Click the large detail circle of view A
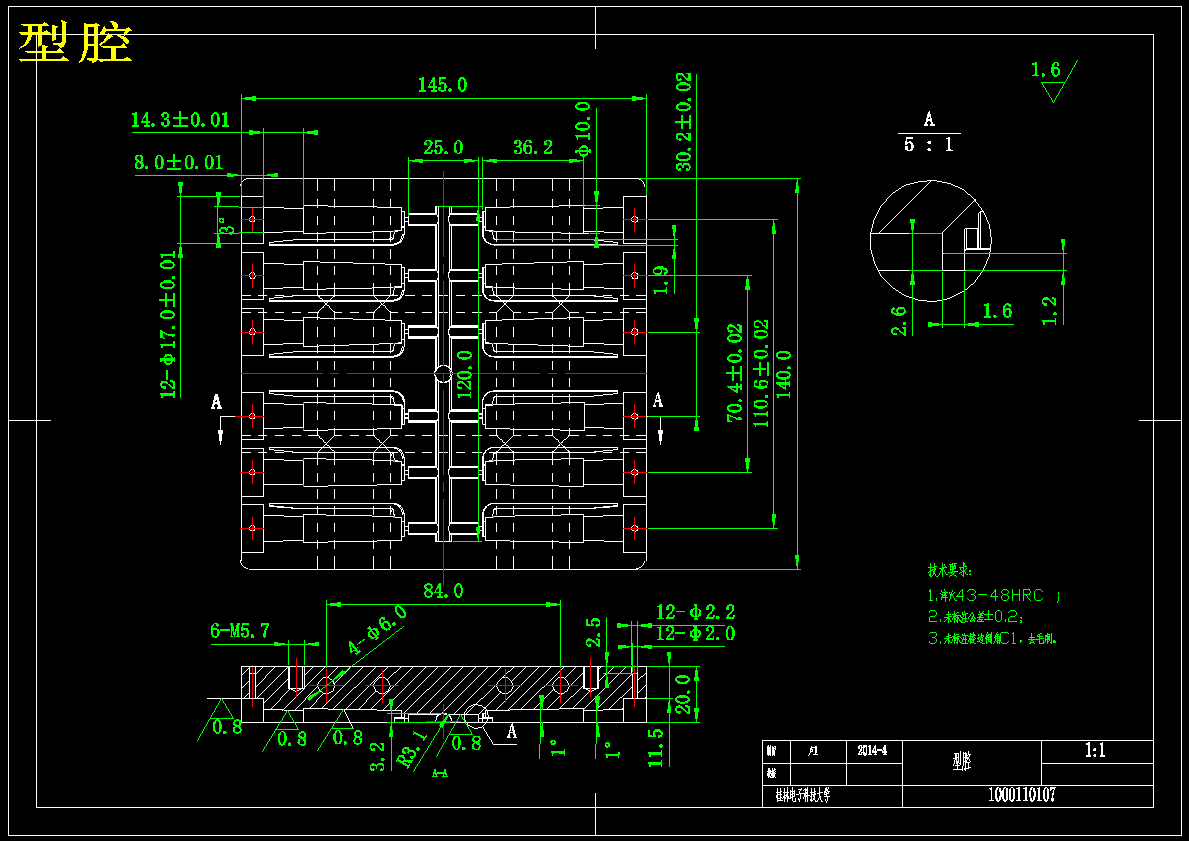1189x841 pixels. pyautogui.click(x=931, y=240)
